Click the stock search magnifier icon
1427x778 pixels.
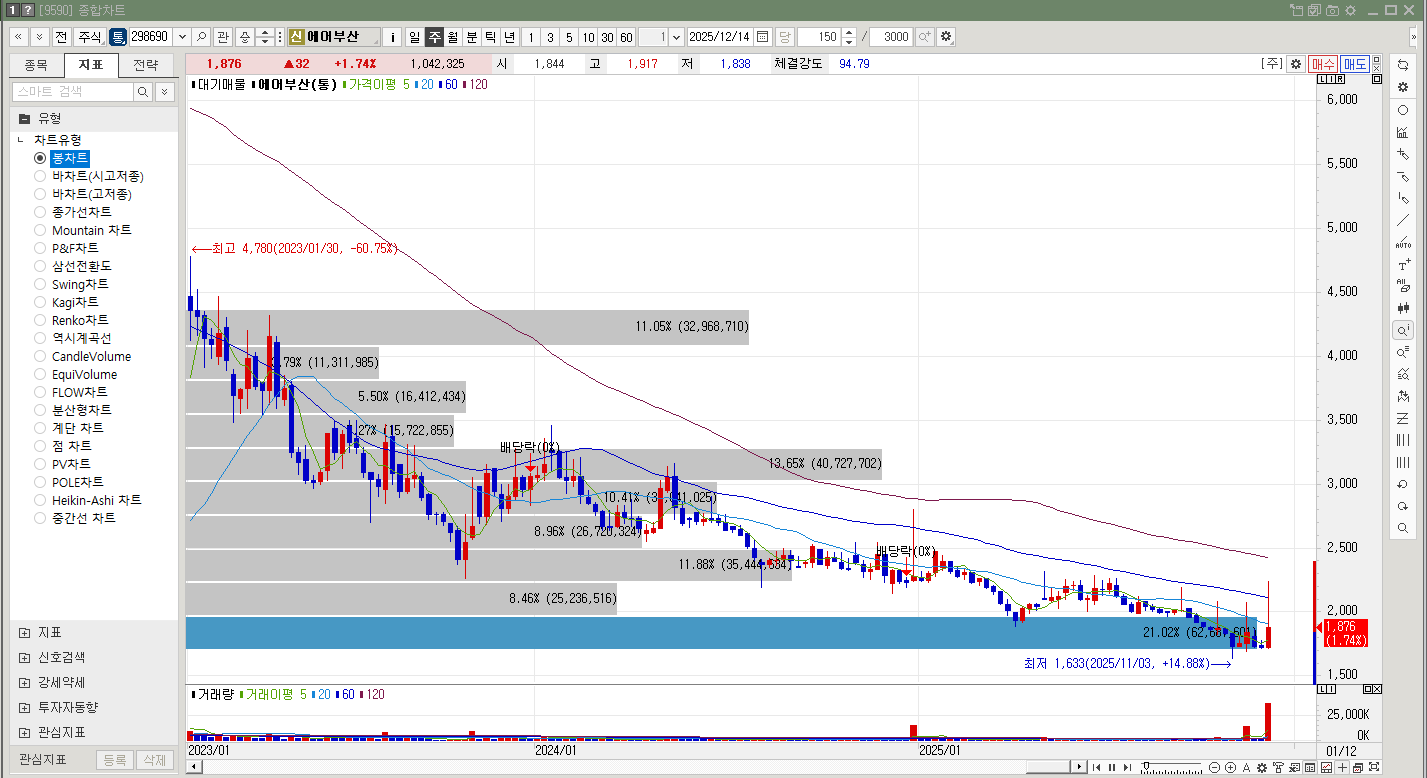[x=202, y=37]
